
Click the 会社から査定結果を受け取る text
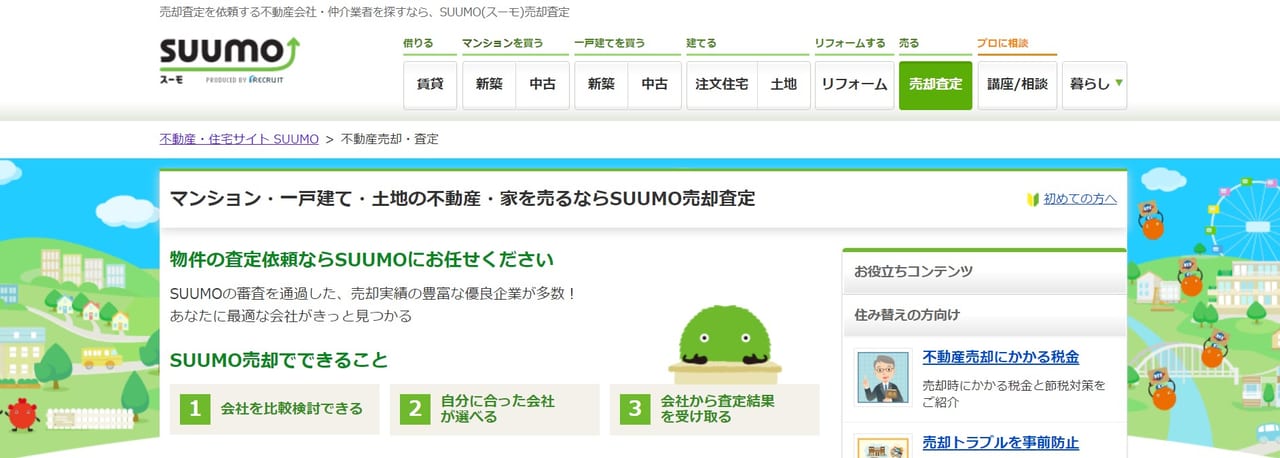click(x=718, y=409)
